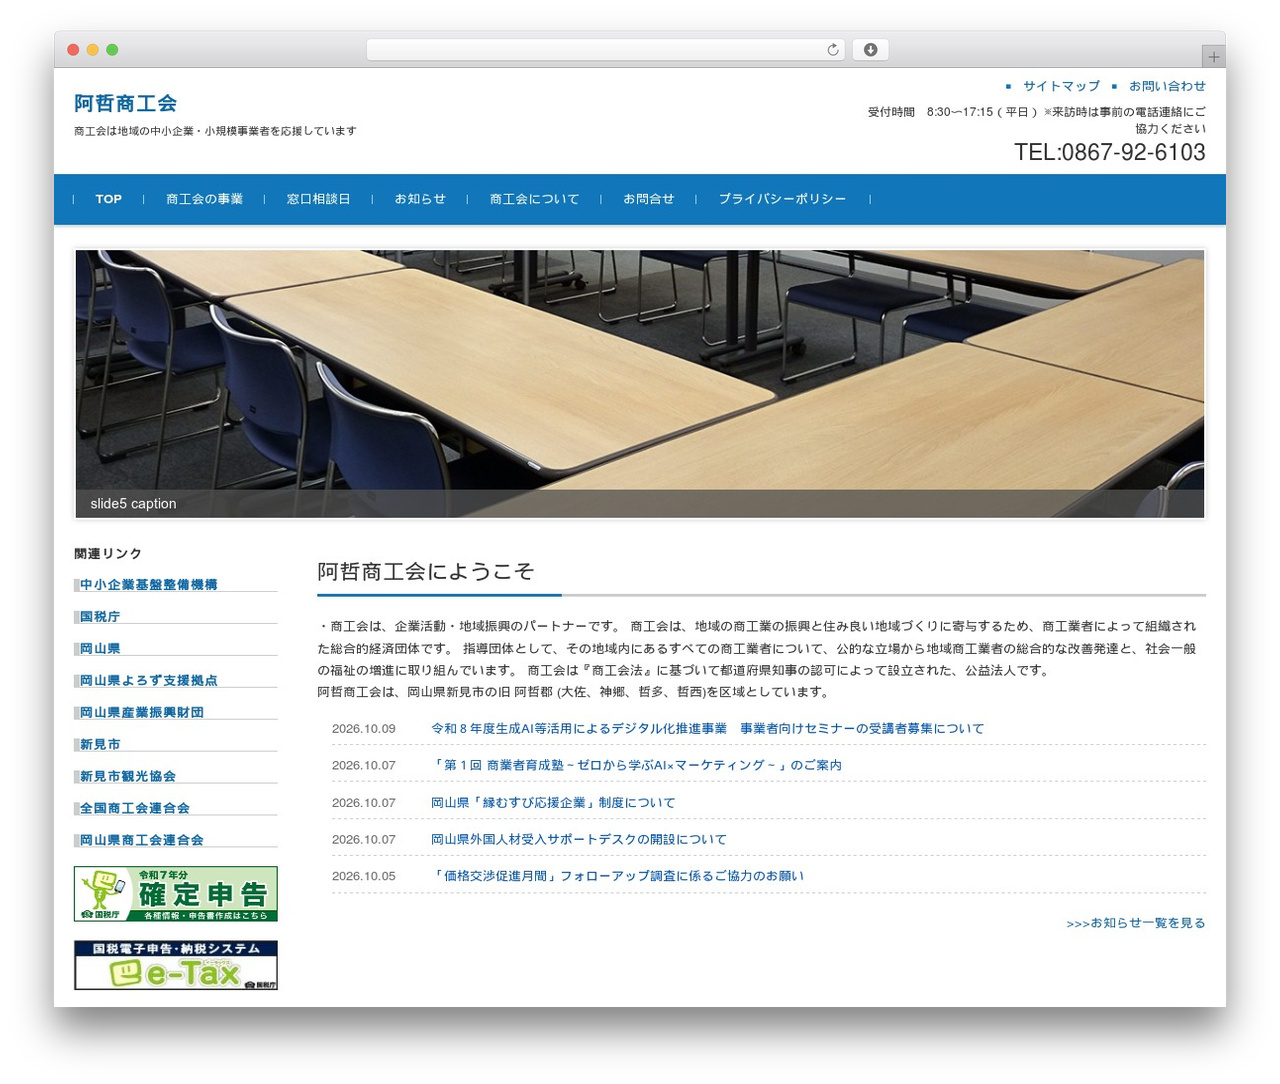Visit the 新見市 sidebar link
Viewport: 1280px width, 1084px height.
tap(100, 745)
